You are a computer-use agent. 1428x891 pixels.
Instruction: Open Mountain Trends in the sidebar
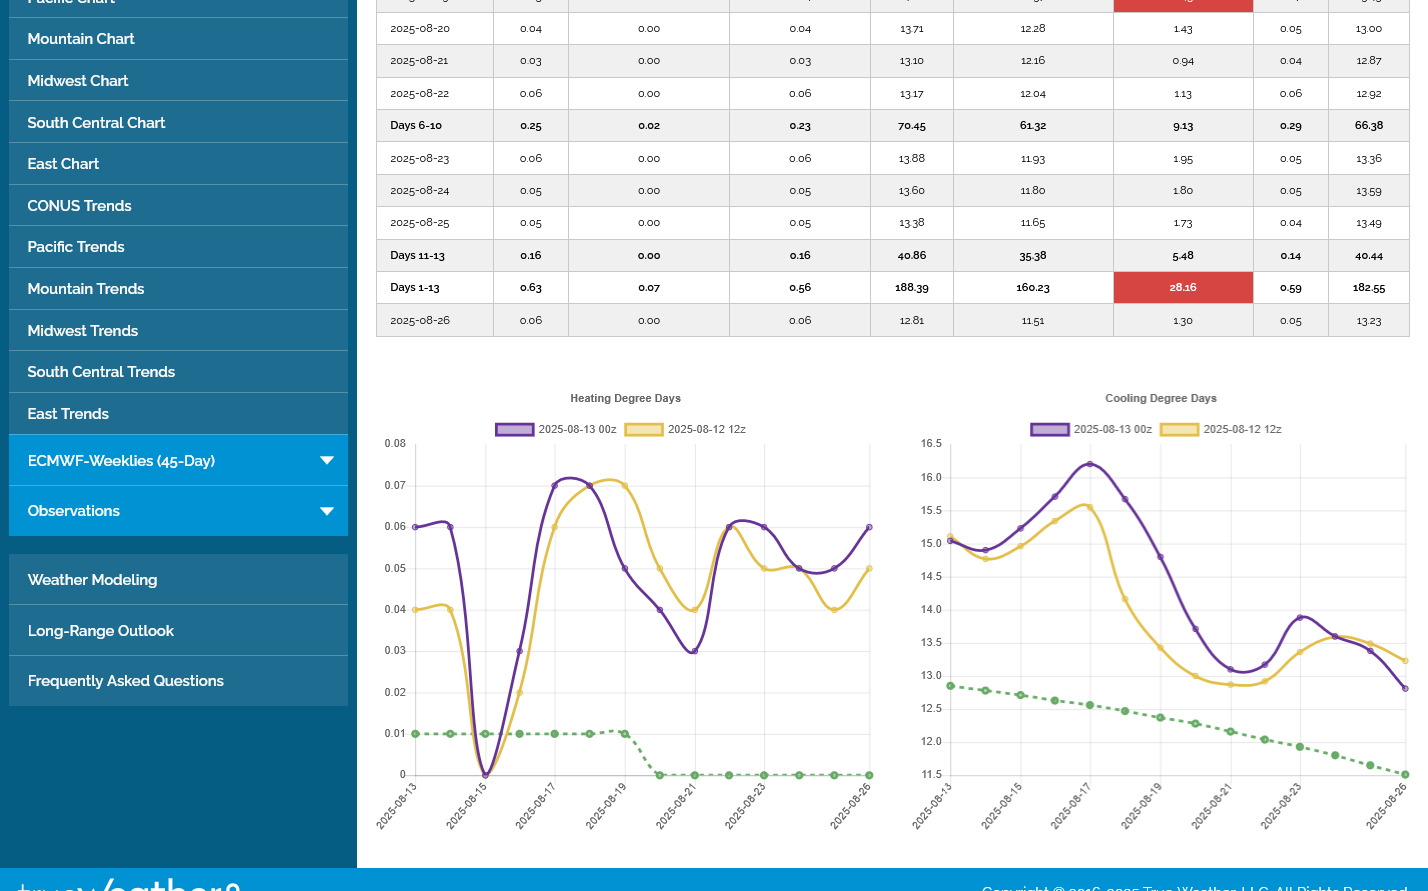pos(86,289)
